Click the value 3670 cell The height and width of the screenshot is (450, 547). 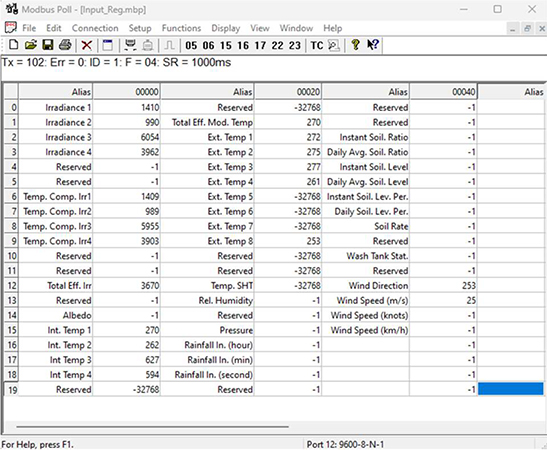click(x=127, y=285)
